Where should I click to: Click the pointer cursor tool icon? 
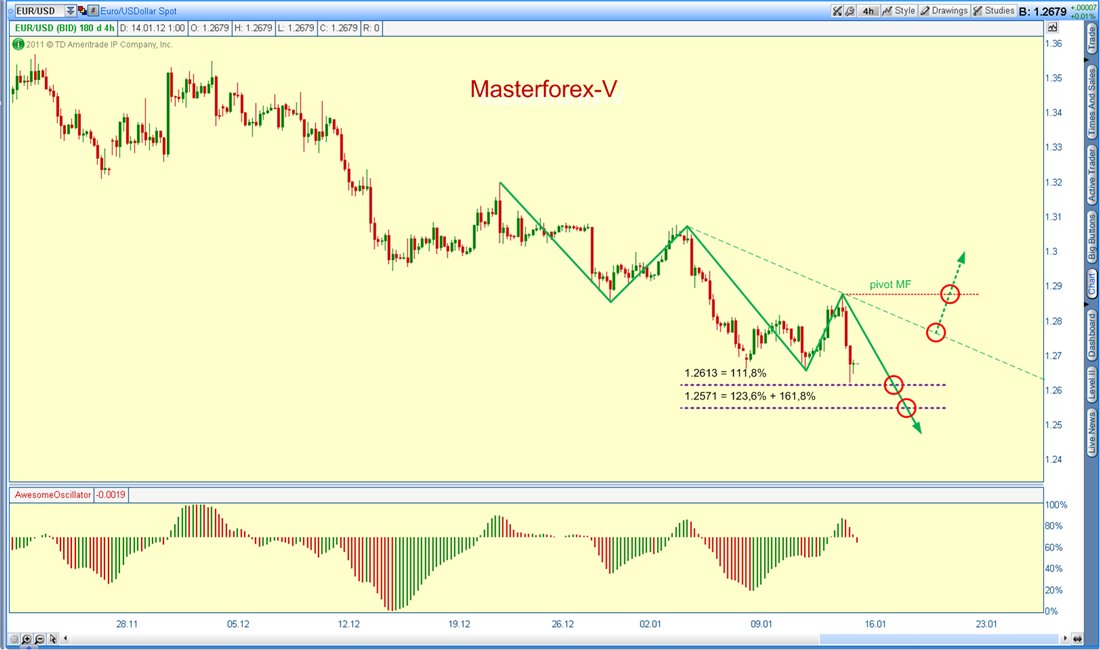pos(53,639)
